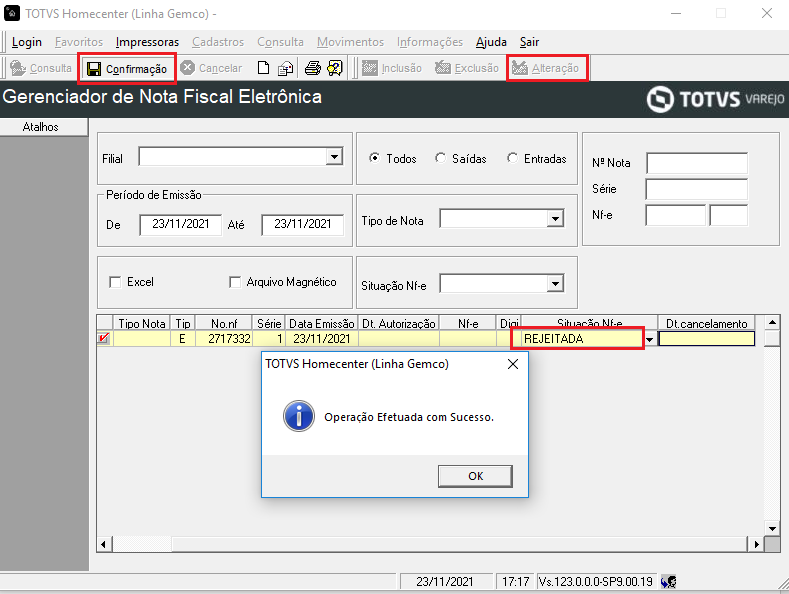Image resolution: width=789 pixels, height=594 pixels.
Task: Click the 23/11/2021 emission date cell
Action: tap(322, 339)
